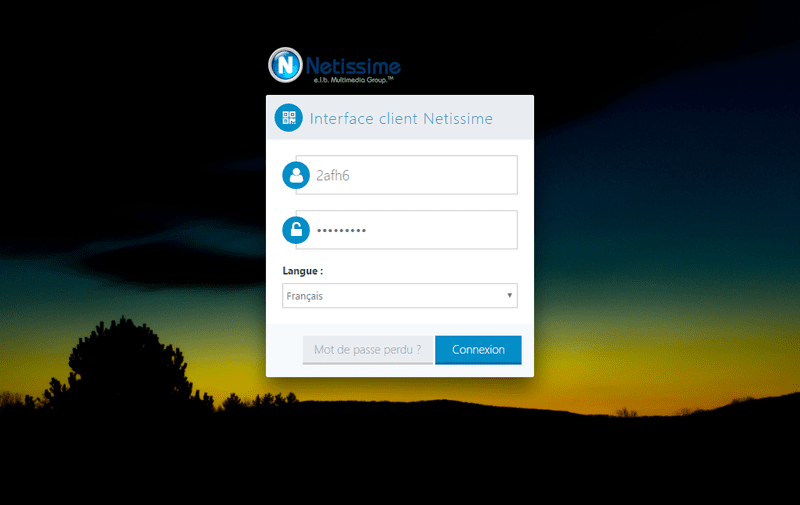Click the Netissime wordmark beside the logo

point(353,65)
